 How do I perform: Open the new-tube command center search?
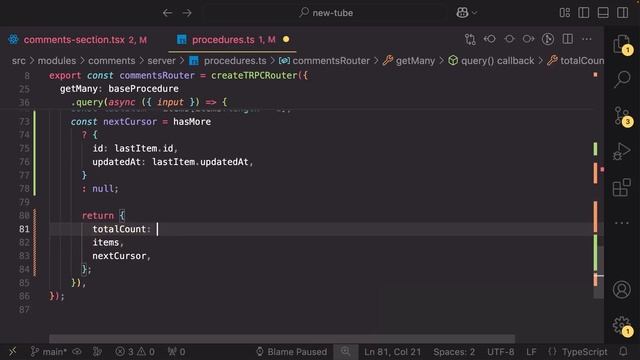tap(325, 13)
